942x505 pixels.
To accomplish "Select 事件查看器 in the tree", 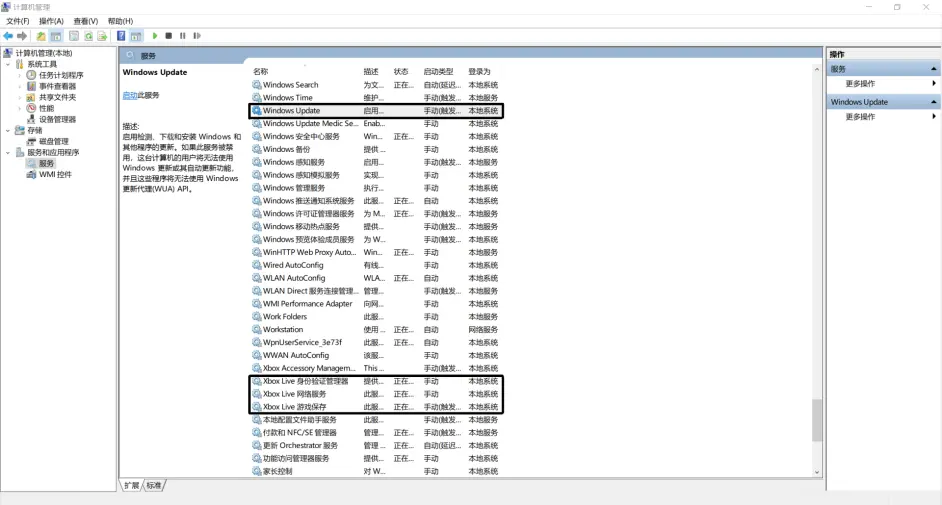I will tap(58, 86).
